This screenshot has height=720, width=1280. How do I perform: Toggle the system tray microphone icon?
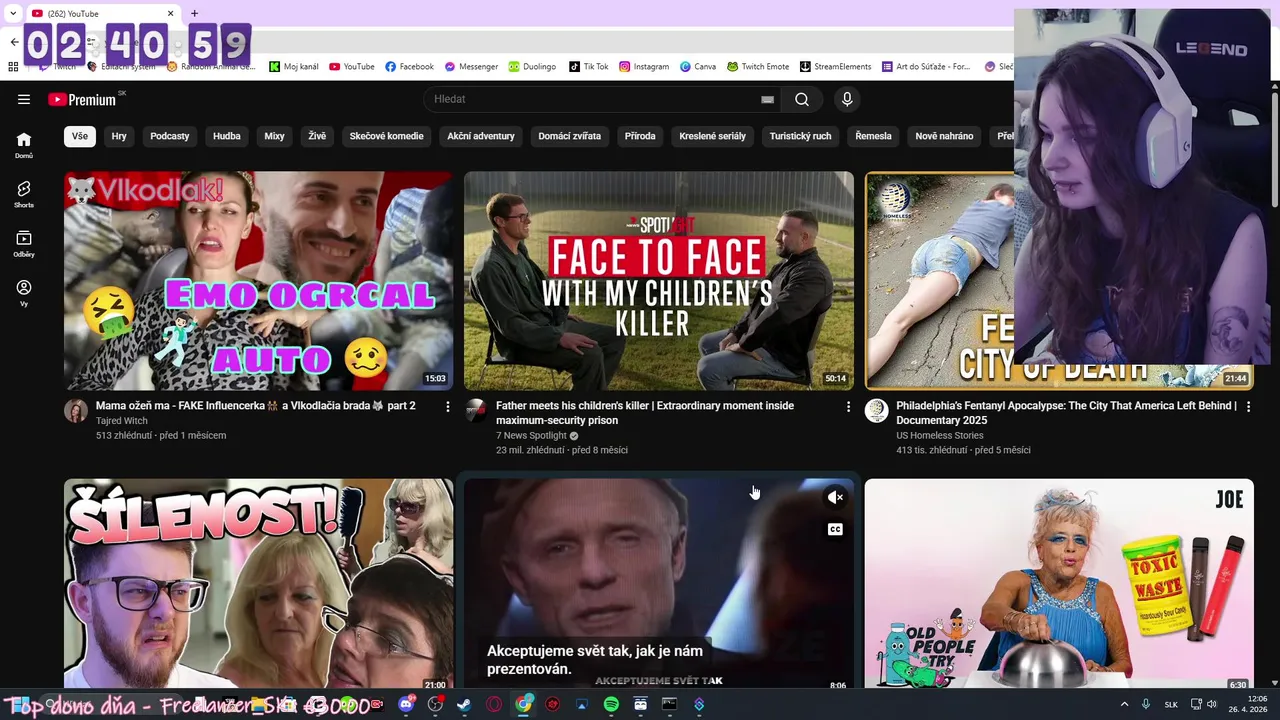[x=1146, y=705]
